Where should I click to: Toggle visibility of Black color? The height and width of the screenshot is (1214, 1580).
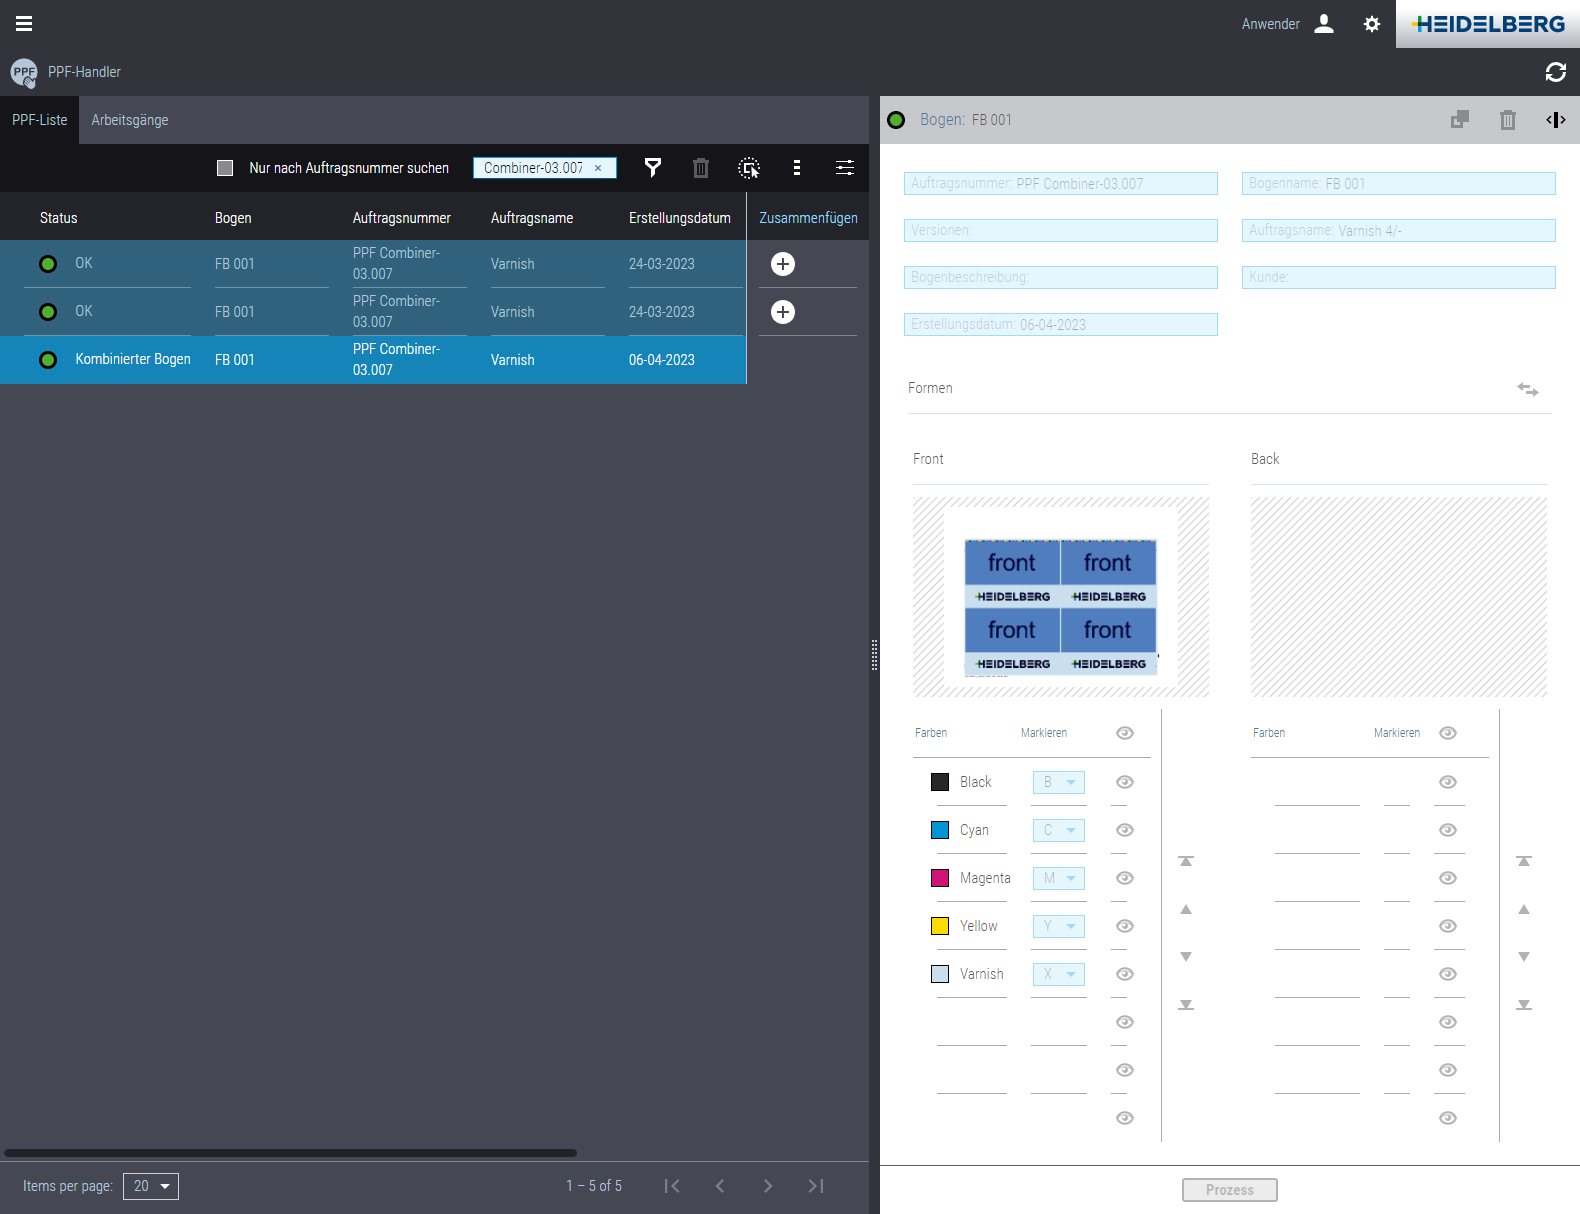1125,782
